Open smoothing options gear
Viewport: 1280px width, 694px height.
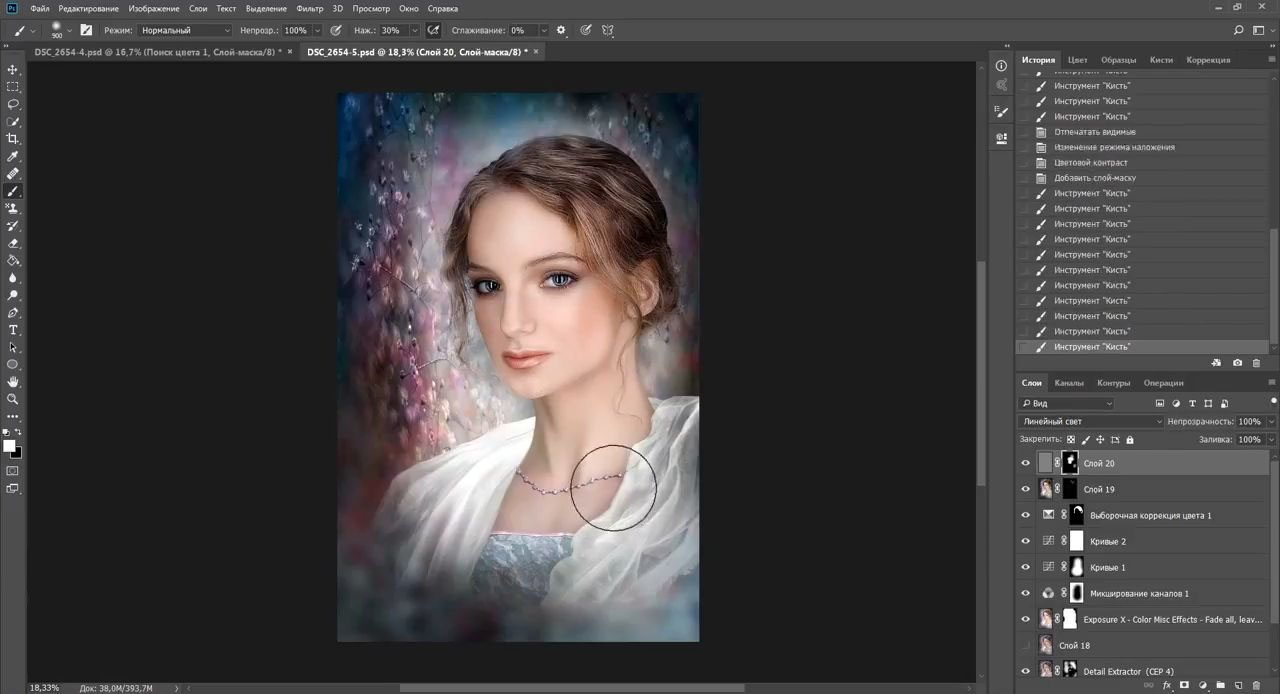pyautogui.click(x=561, y=30)
